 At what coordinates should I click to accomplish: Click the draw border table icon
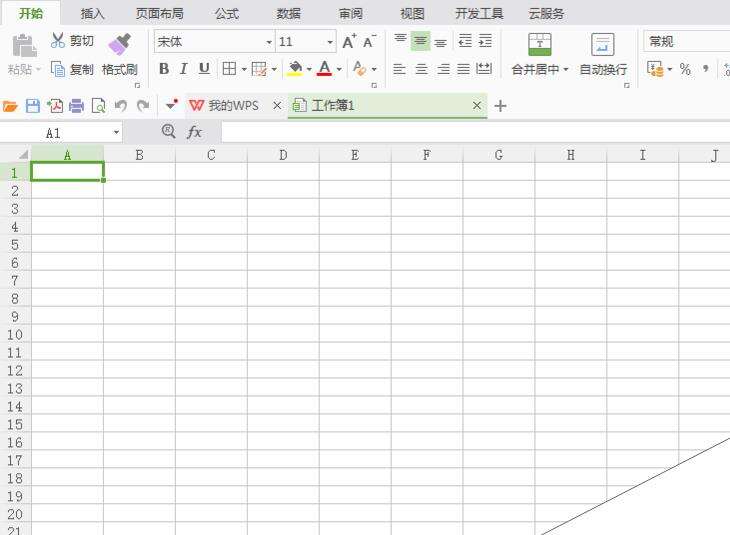259,69
